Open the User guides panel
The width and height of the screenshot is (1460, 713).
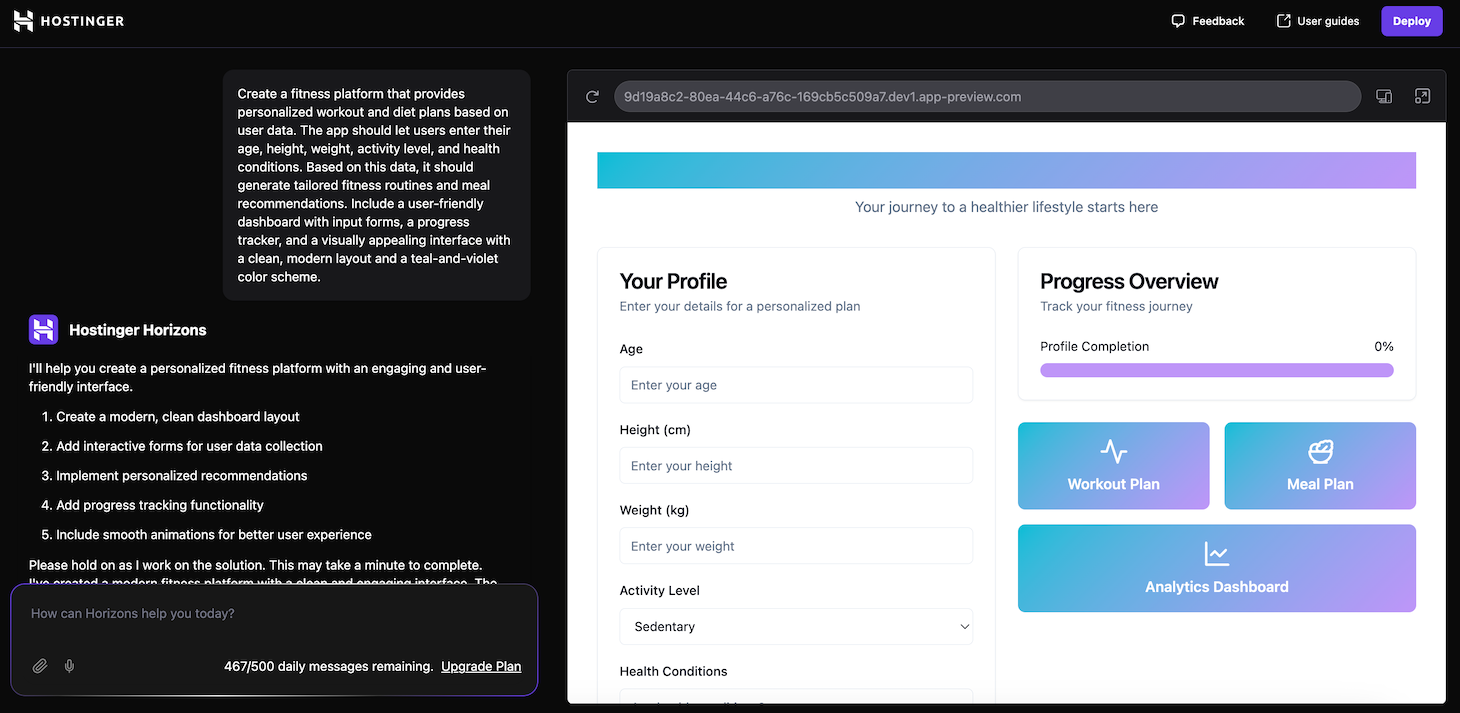click(1317, 20)
